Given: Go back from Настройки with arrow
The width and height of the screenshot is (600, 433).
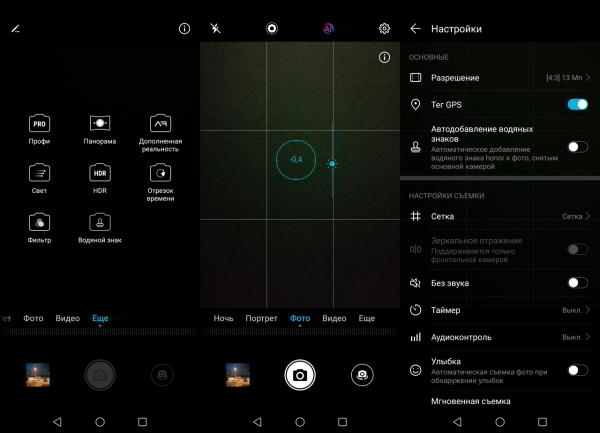Looking at the screenshot, I should point(416,29).
